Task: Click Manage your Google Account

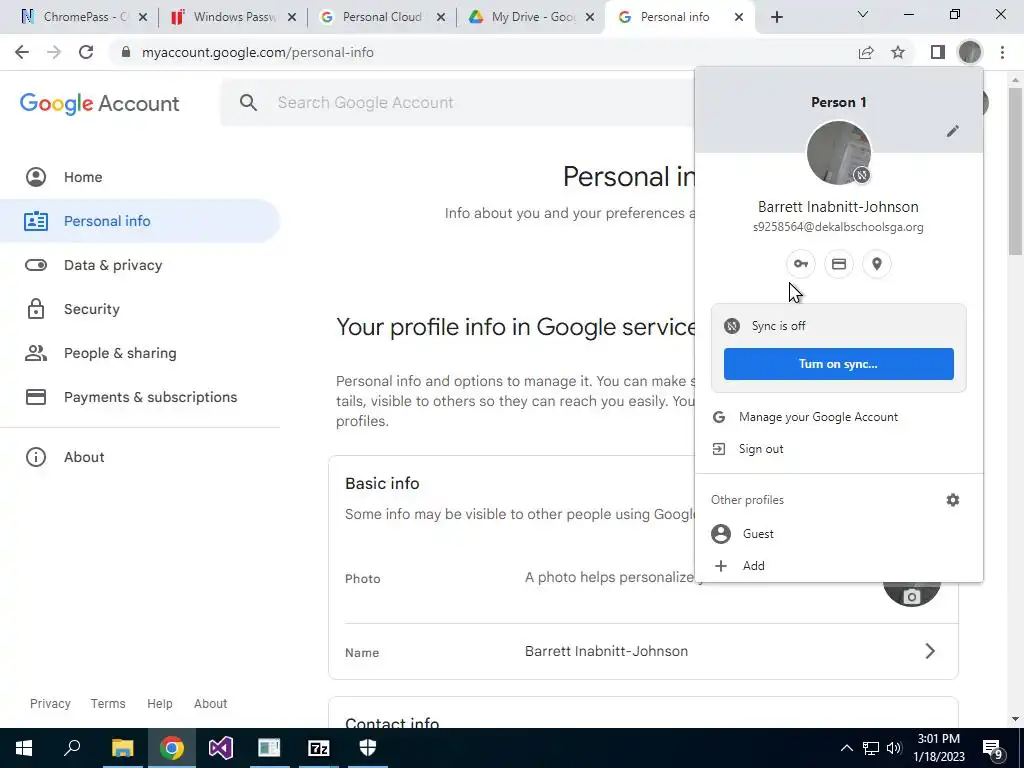Action: (839, 417)
